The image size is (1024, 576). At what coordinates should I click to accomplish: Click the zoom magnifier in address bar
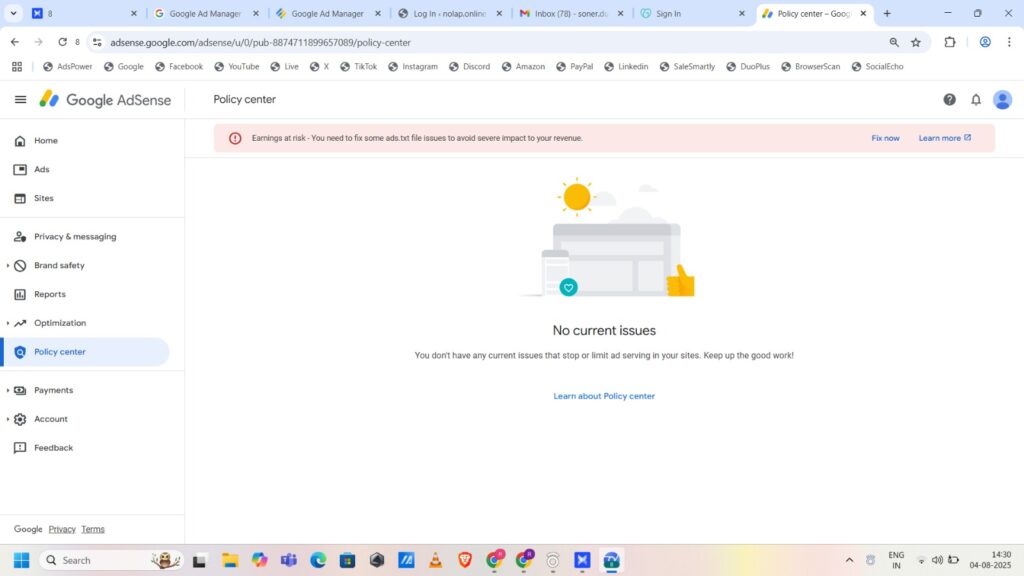click(893, 42)
